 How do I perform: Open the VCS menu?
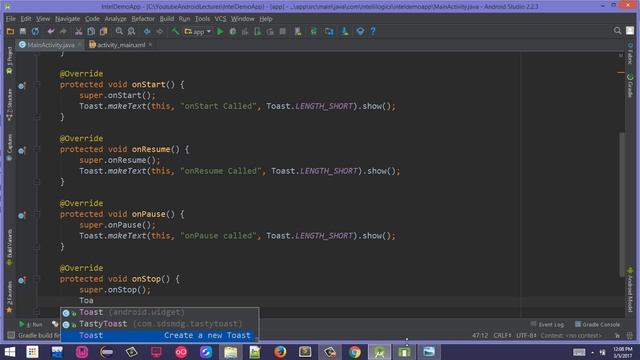220,19
